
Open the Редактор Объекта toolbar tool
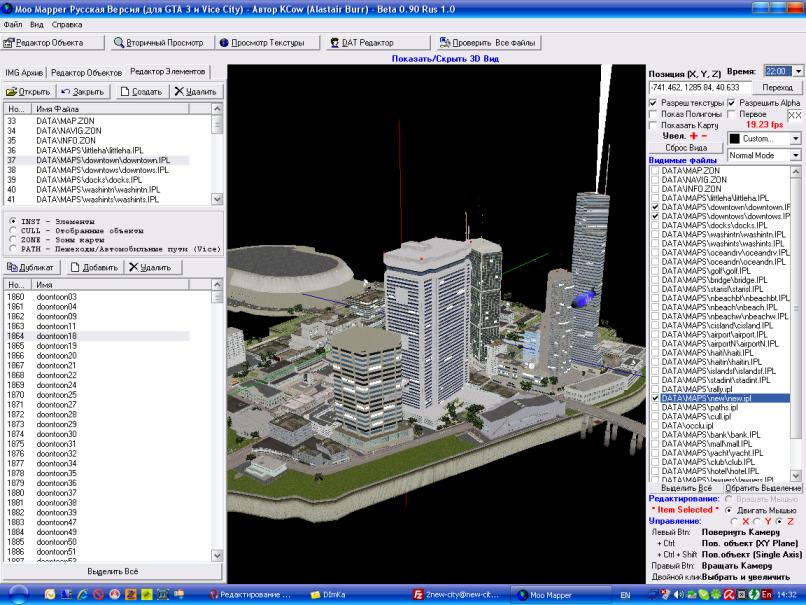pyautogui.click(x=52, y=43)
